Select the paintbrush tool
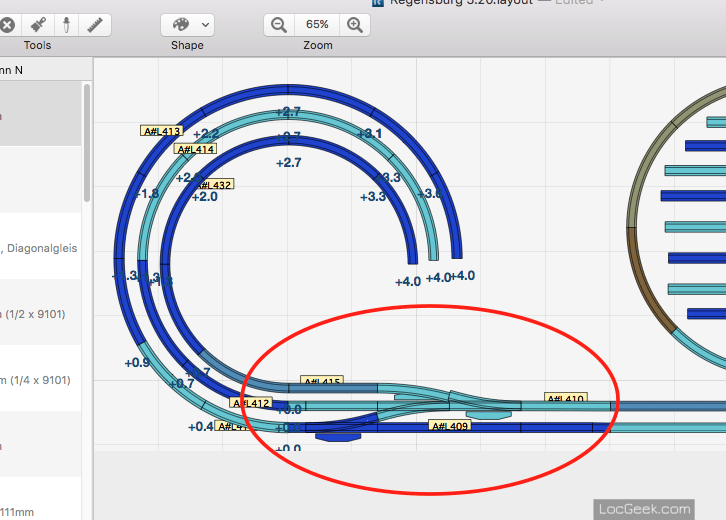Viewport: 726px width, 520px height. click(38, 25)
